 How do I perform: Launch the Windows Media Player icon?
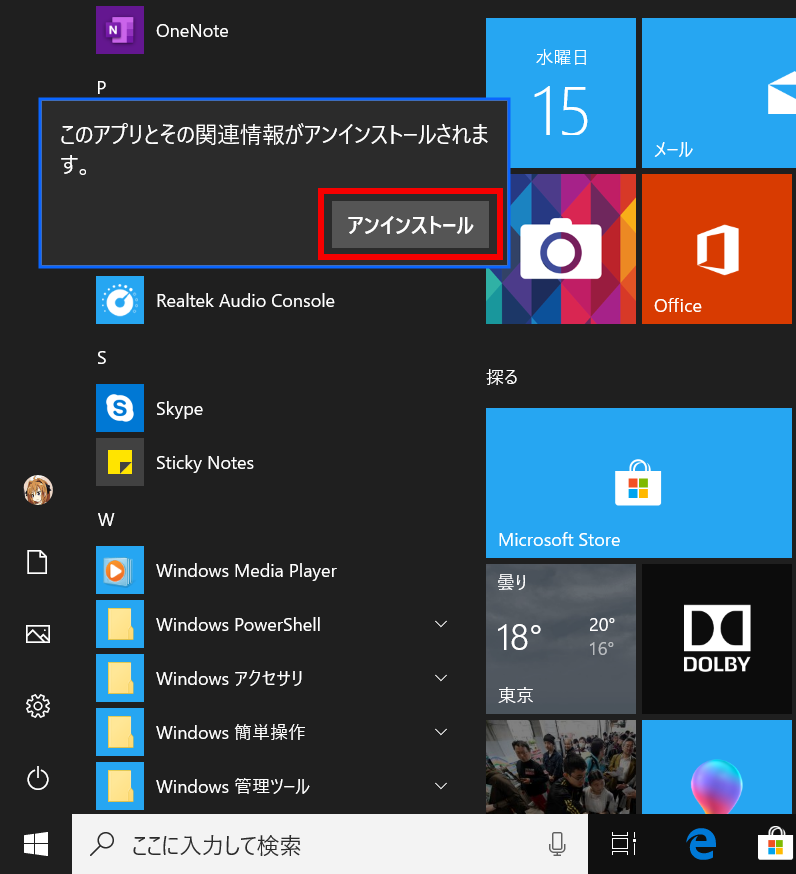[120, 570]
